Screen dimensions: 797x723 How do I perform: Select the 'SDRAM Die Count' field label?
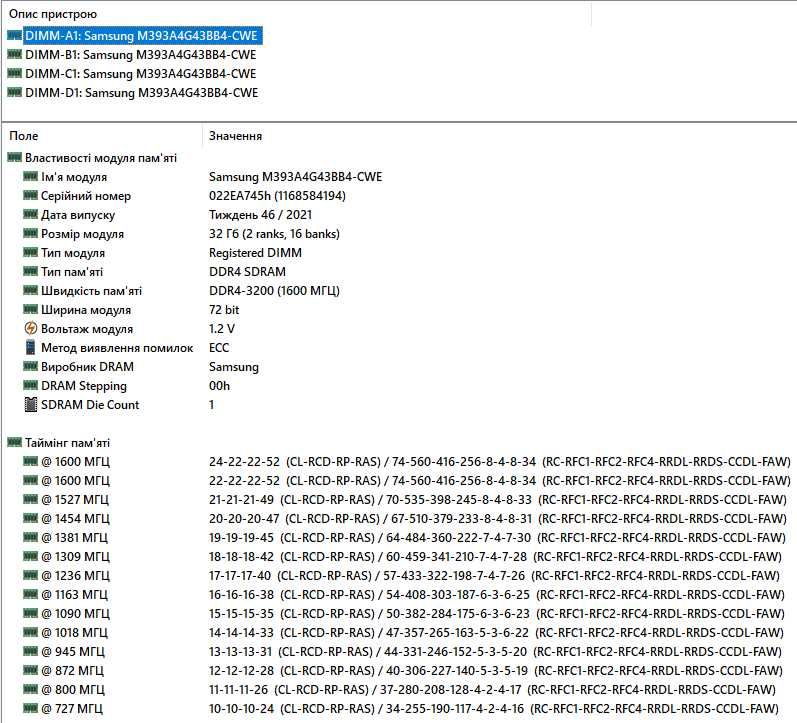[90, 405]
